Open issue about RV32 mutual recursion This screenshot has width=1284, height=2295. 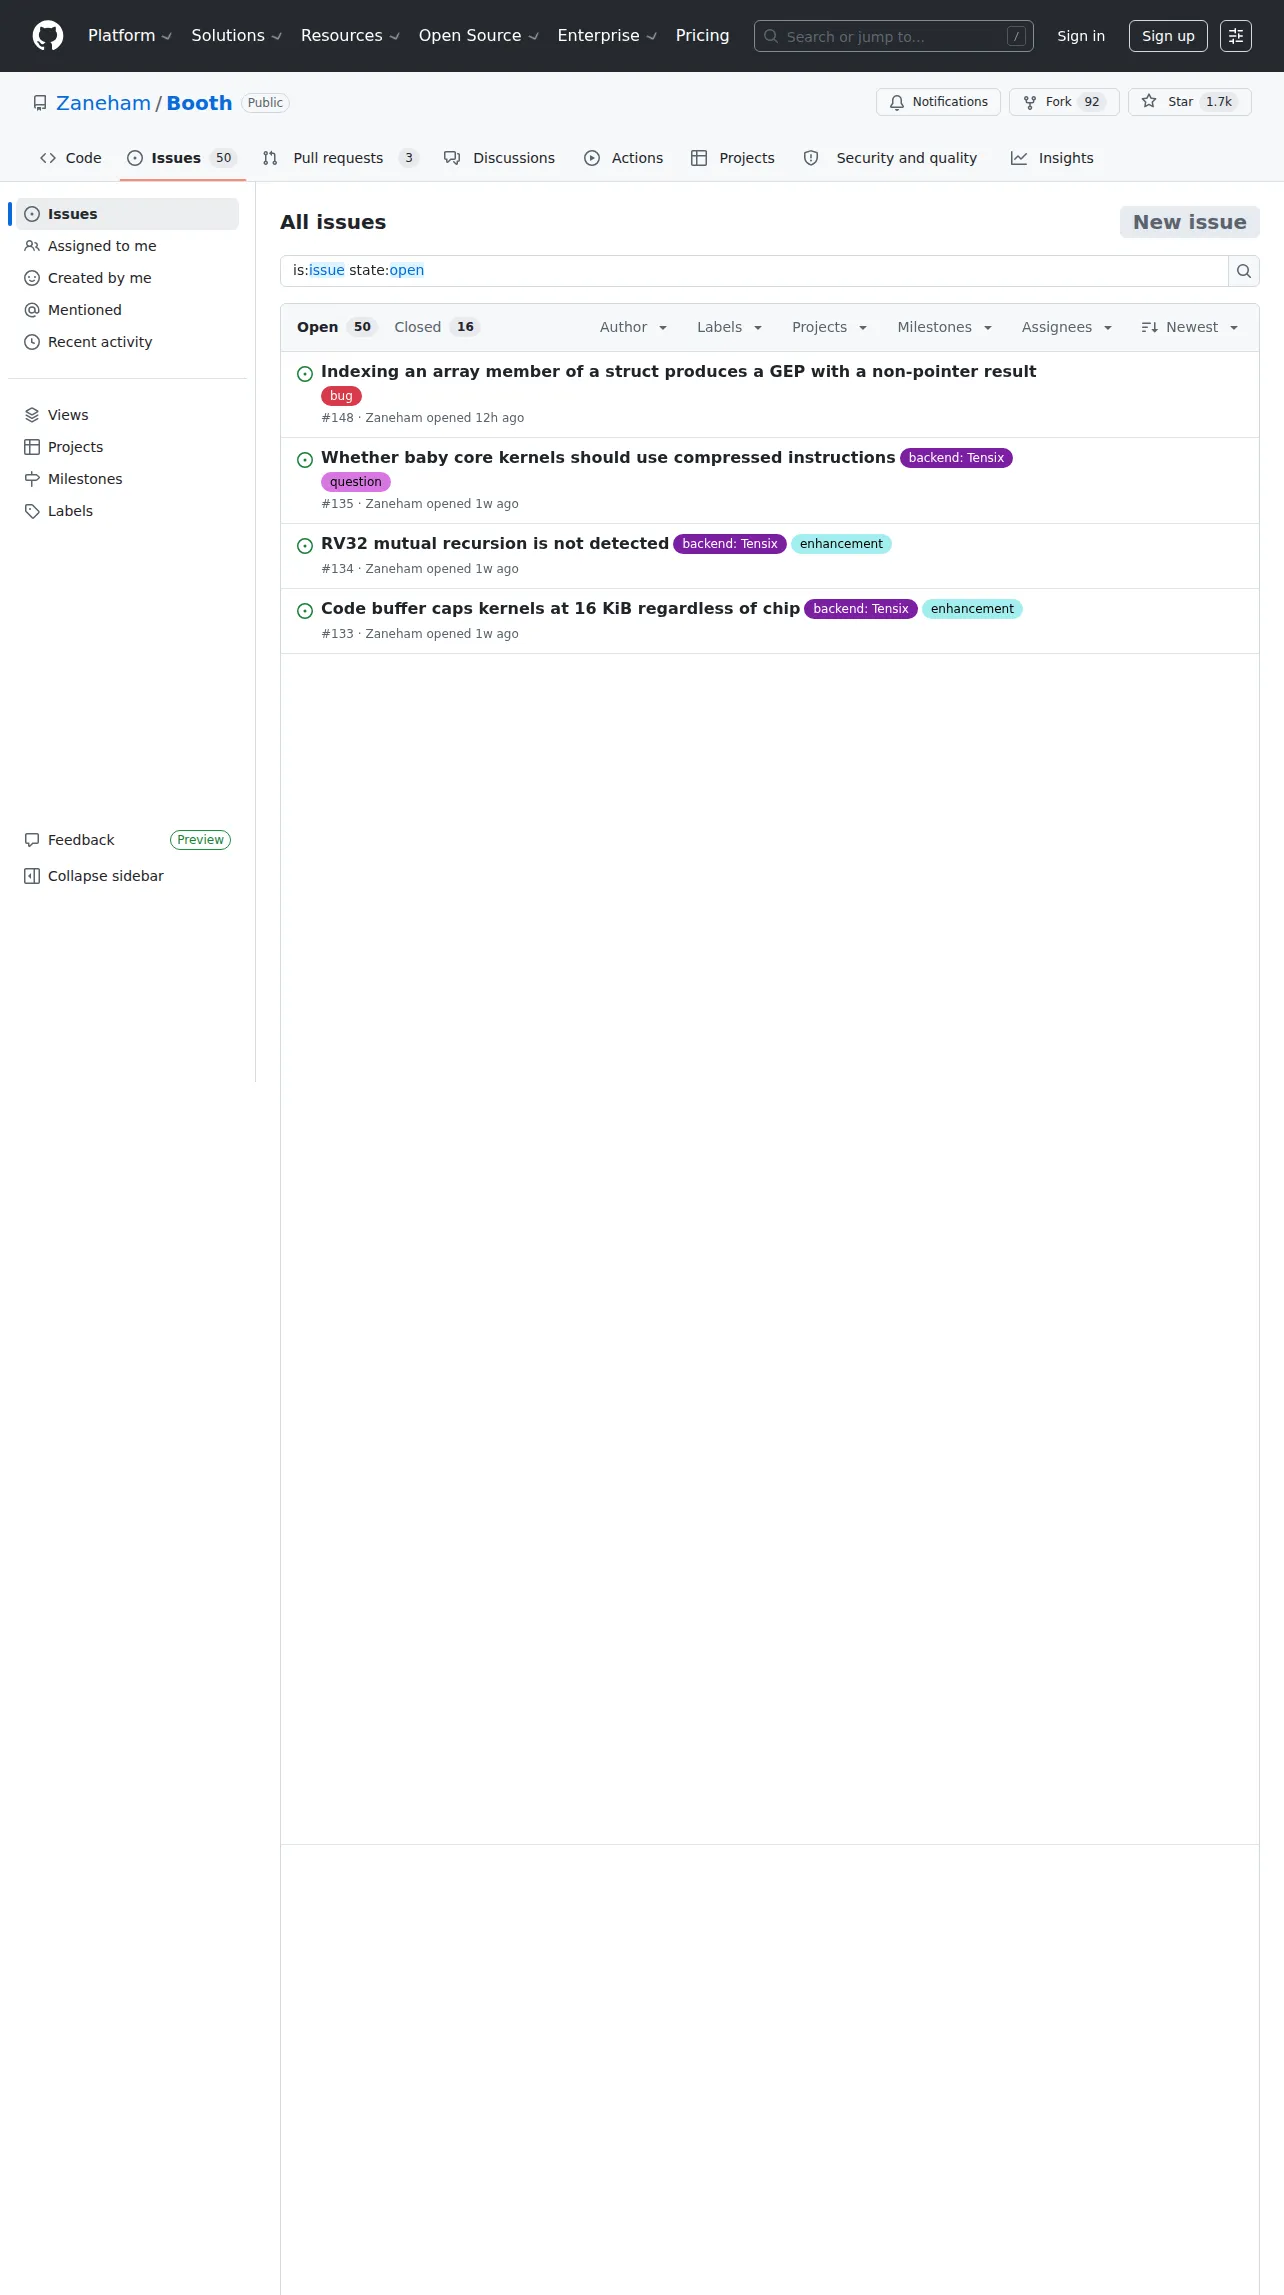[495, 543]
